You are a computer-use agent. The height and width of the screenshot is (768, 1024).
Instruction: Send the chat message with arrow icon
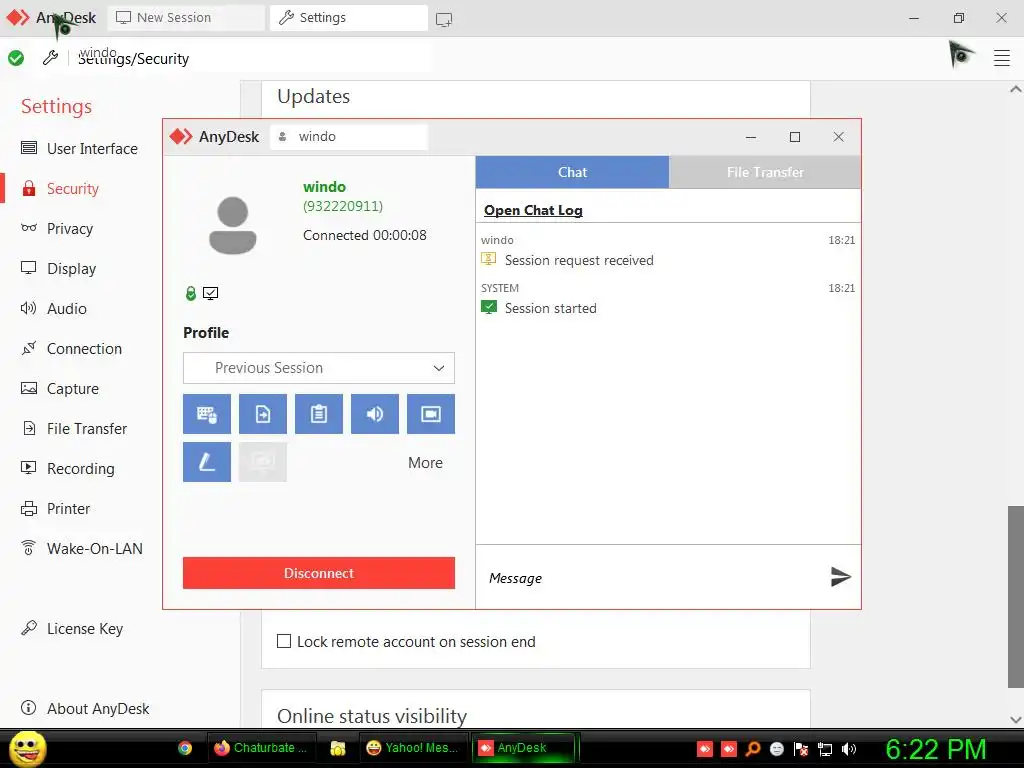click(840, 577)
